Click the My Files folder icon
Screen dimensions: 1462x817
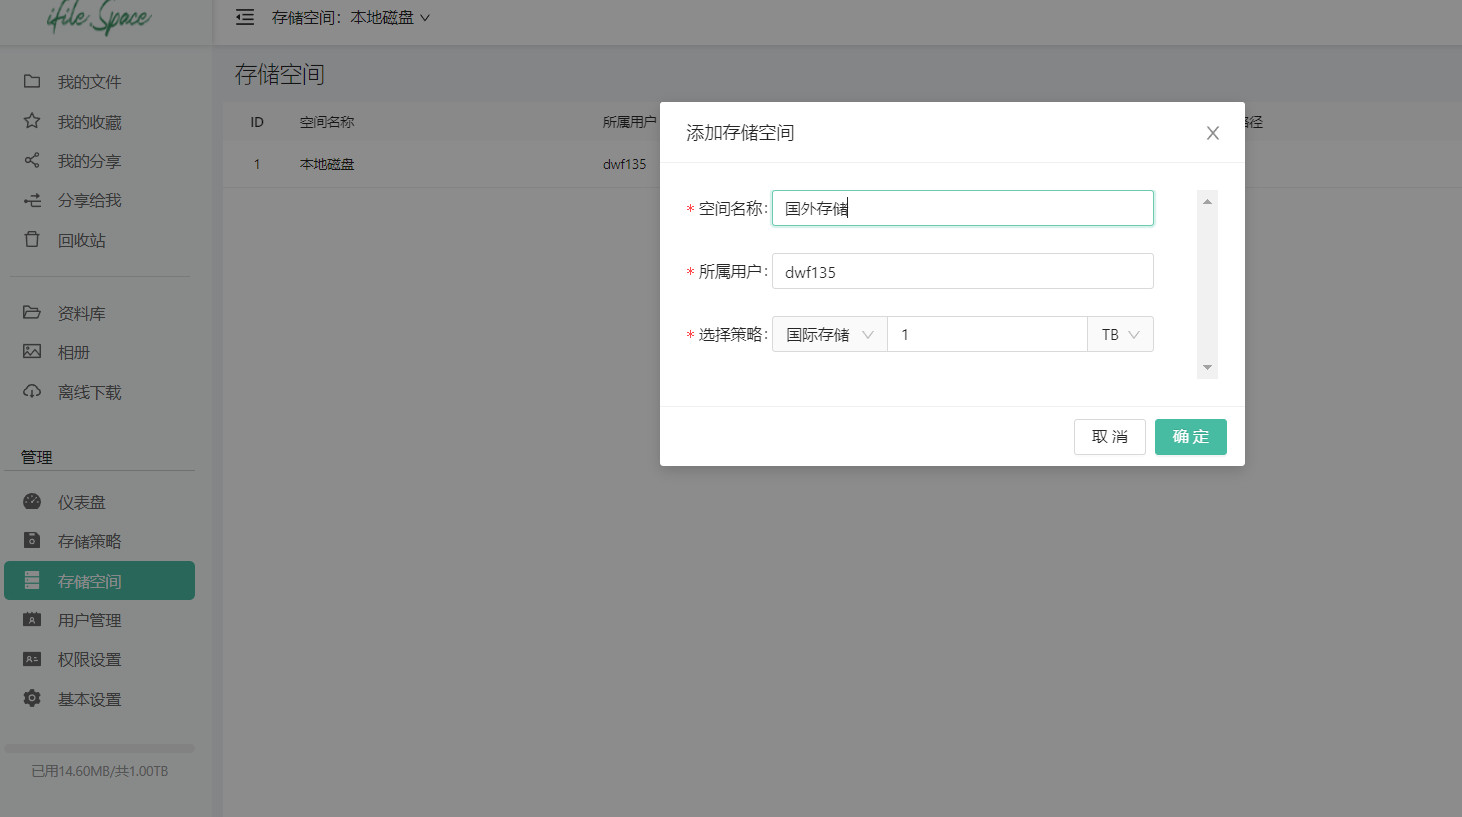click(x=32, y=81)
